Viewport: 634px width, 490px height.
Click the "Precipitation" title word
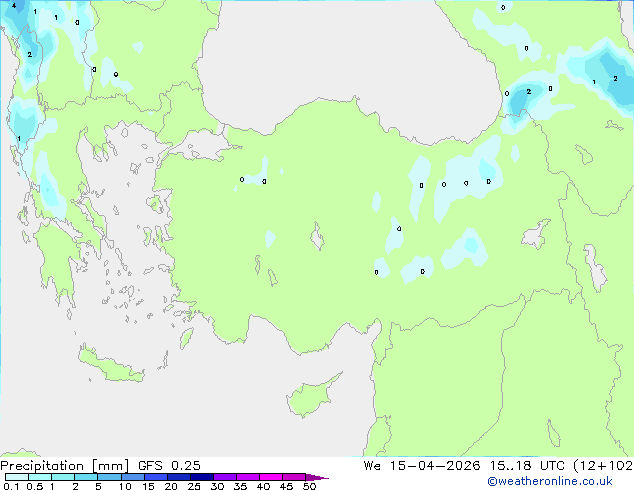pyautogui.click(x=42, y=466)
